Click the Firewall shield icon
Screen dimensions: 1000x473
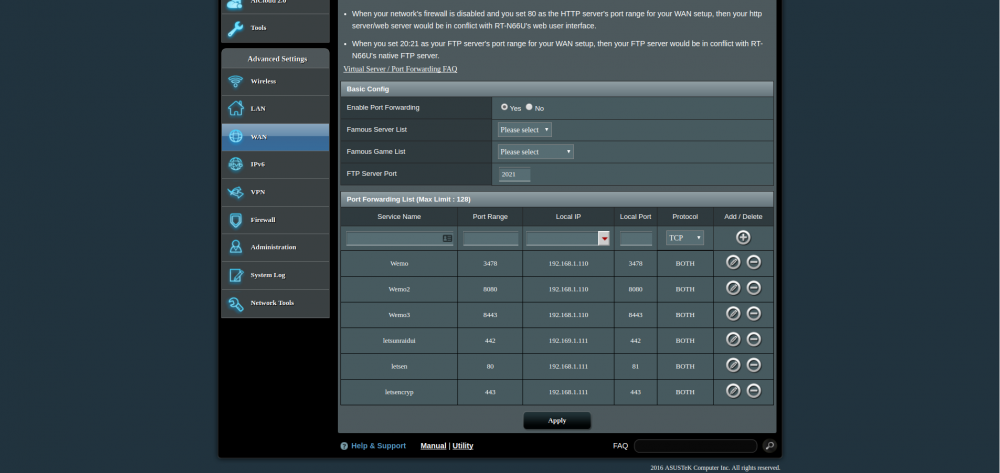pyautogui.click(x=236, y=220)
